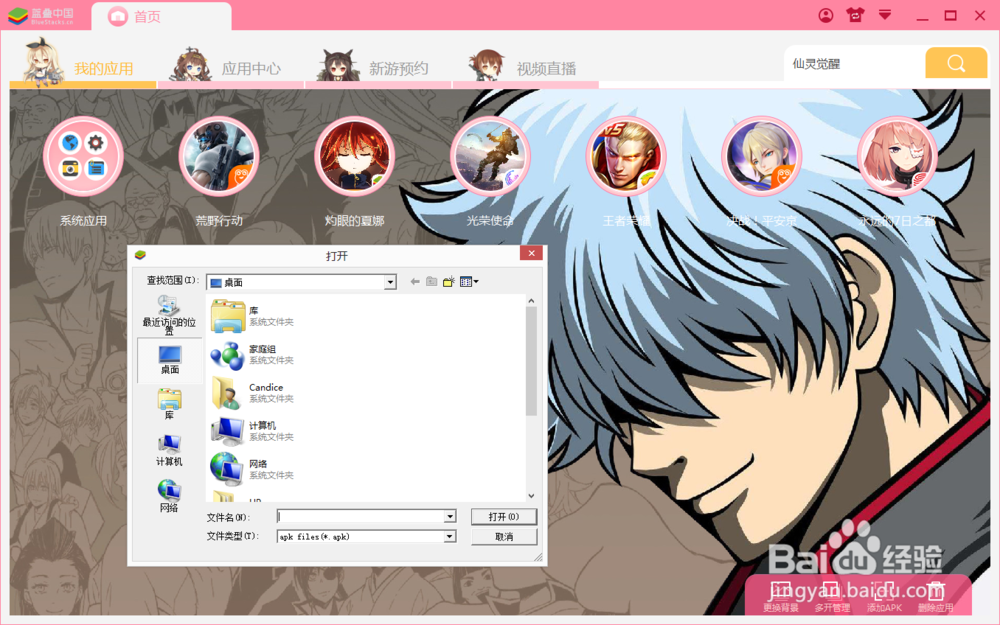Select the Candice folder in file list
1000x625 pixels.
253,393
